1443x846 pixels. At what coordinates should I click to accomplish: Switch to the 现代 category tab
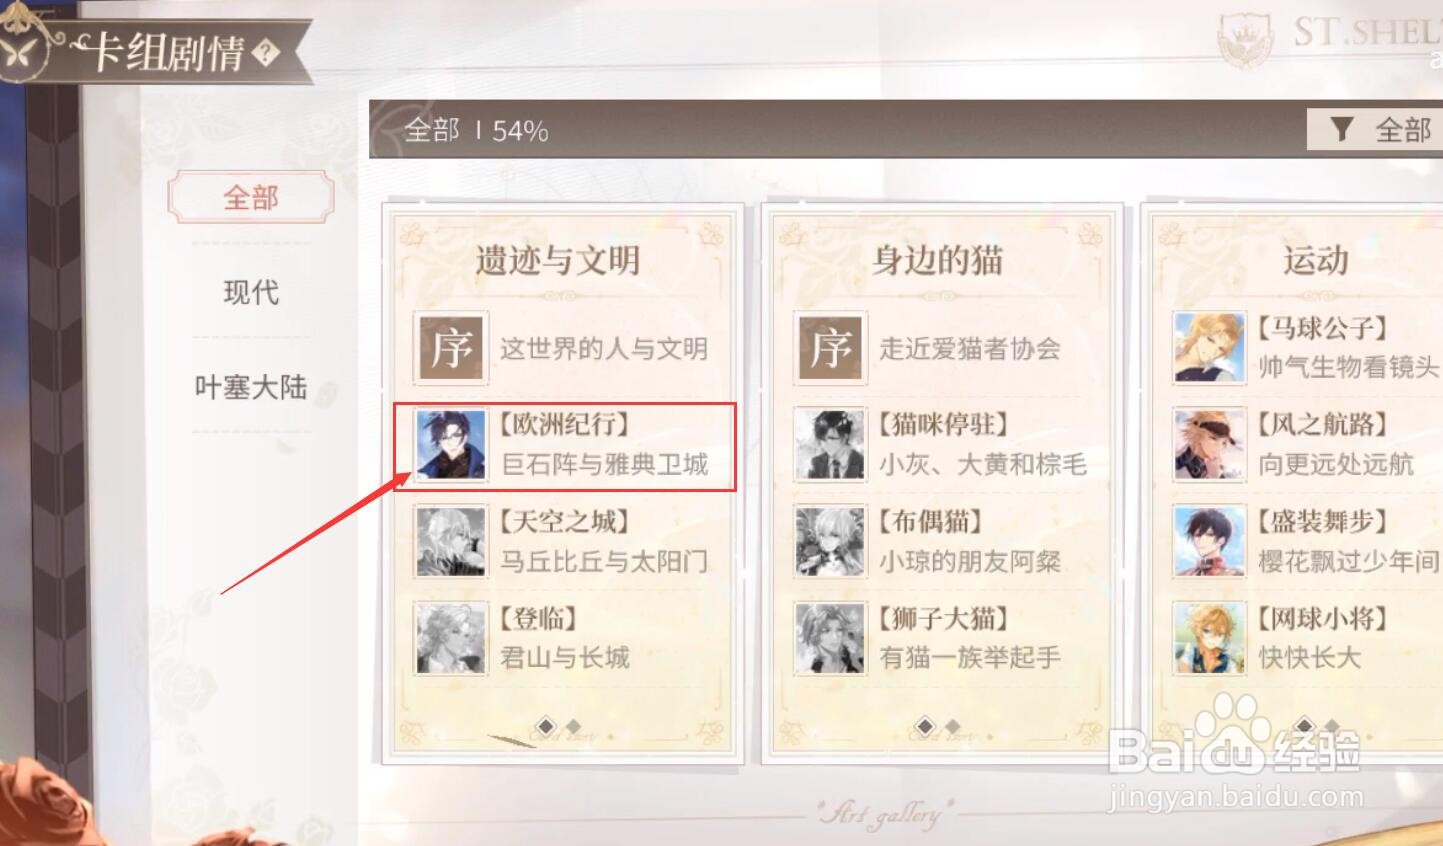click(x=250, y=292)
